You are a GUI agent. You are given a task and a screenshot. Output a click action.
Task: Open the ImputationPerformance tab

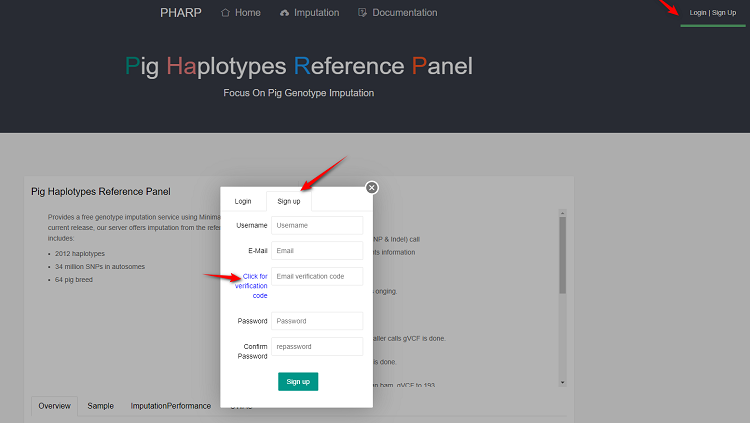[x=170, y=406]
